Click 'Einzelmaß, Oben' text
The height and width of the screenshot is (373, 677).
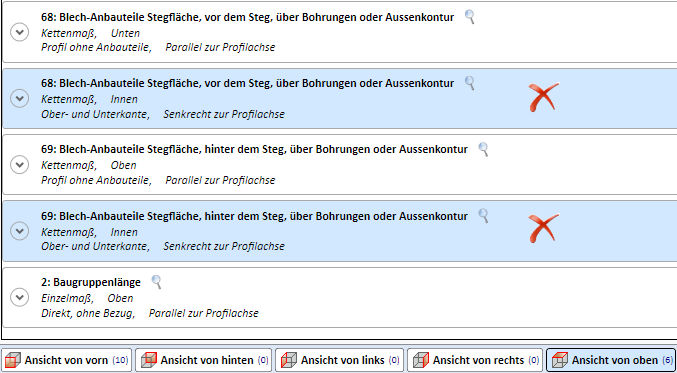(x=87, y=298)
